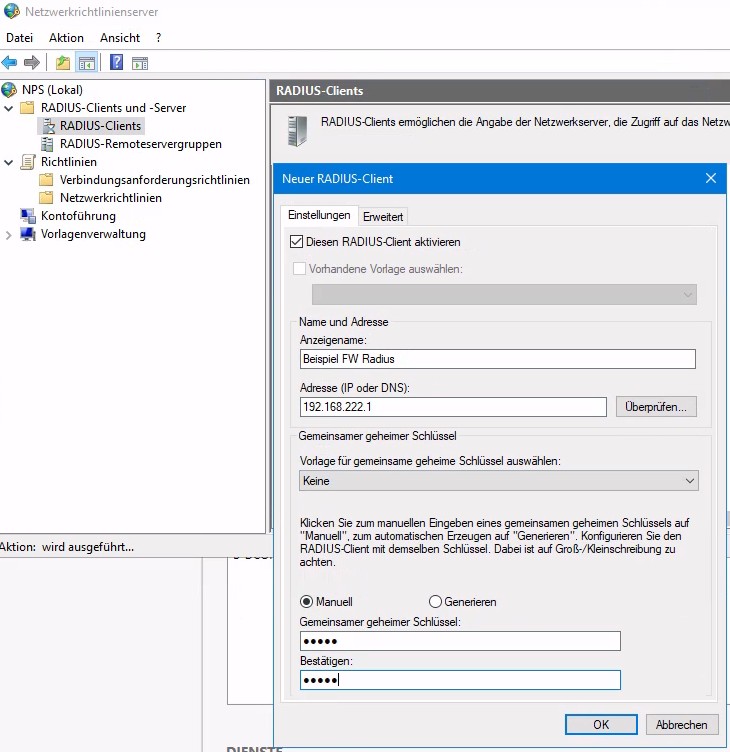Expand the Vorlagenverwaltung tree node

(x=9, y=235)
